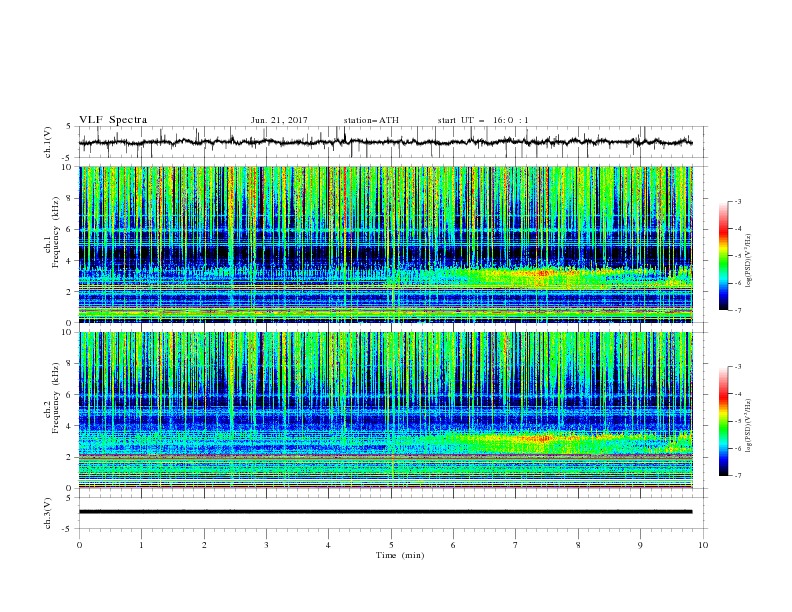The height and width of the screenshot is (612, 792).
Task: Click the "ch.3(V)" waveform axis label
Action: (x=48, y=513)
